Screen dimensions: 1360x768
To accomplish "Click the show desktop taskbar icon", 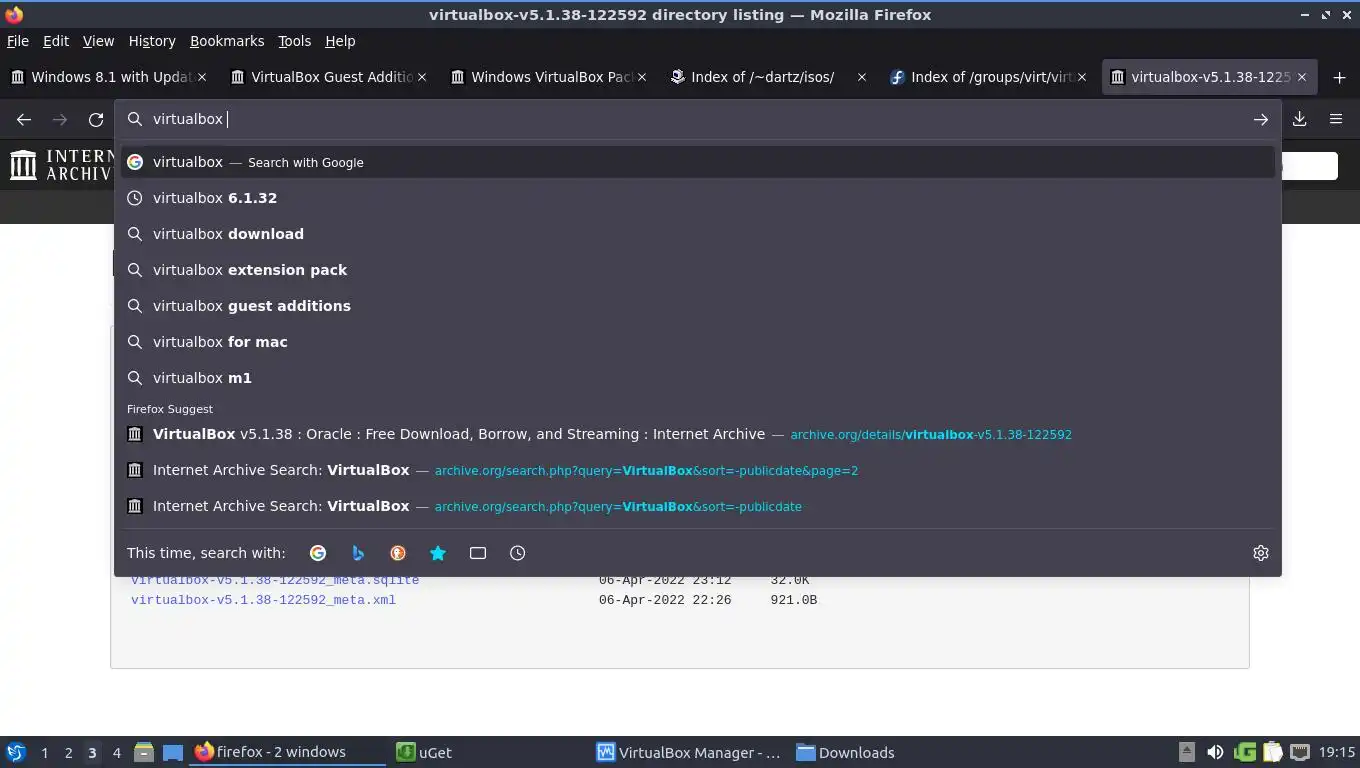I will (173, 752).
